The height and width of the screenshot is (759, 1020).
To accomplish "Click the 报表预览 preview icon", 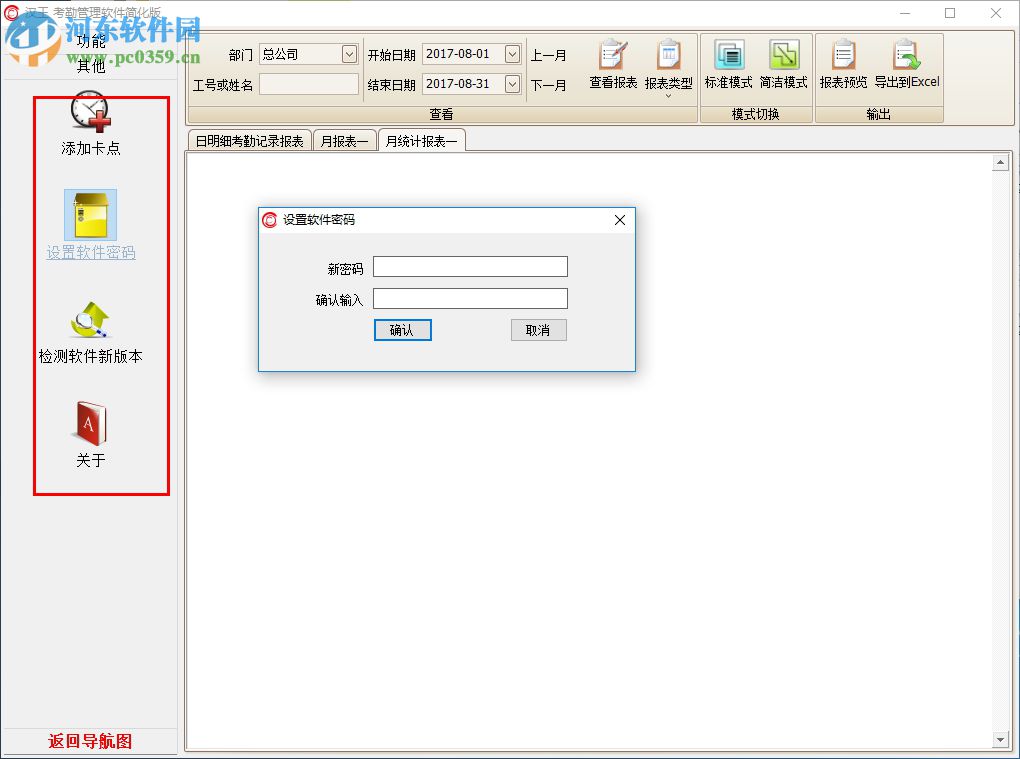I will tap(844, 65).
